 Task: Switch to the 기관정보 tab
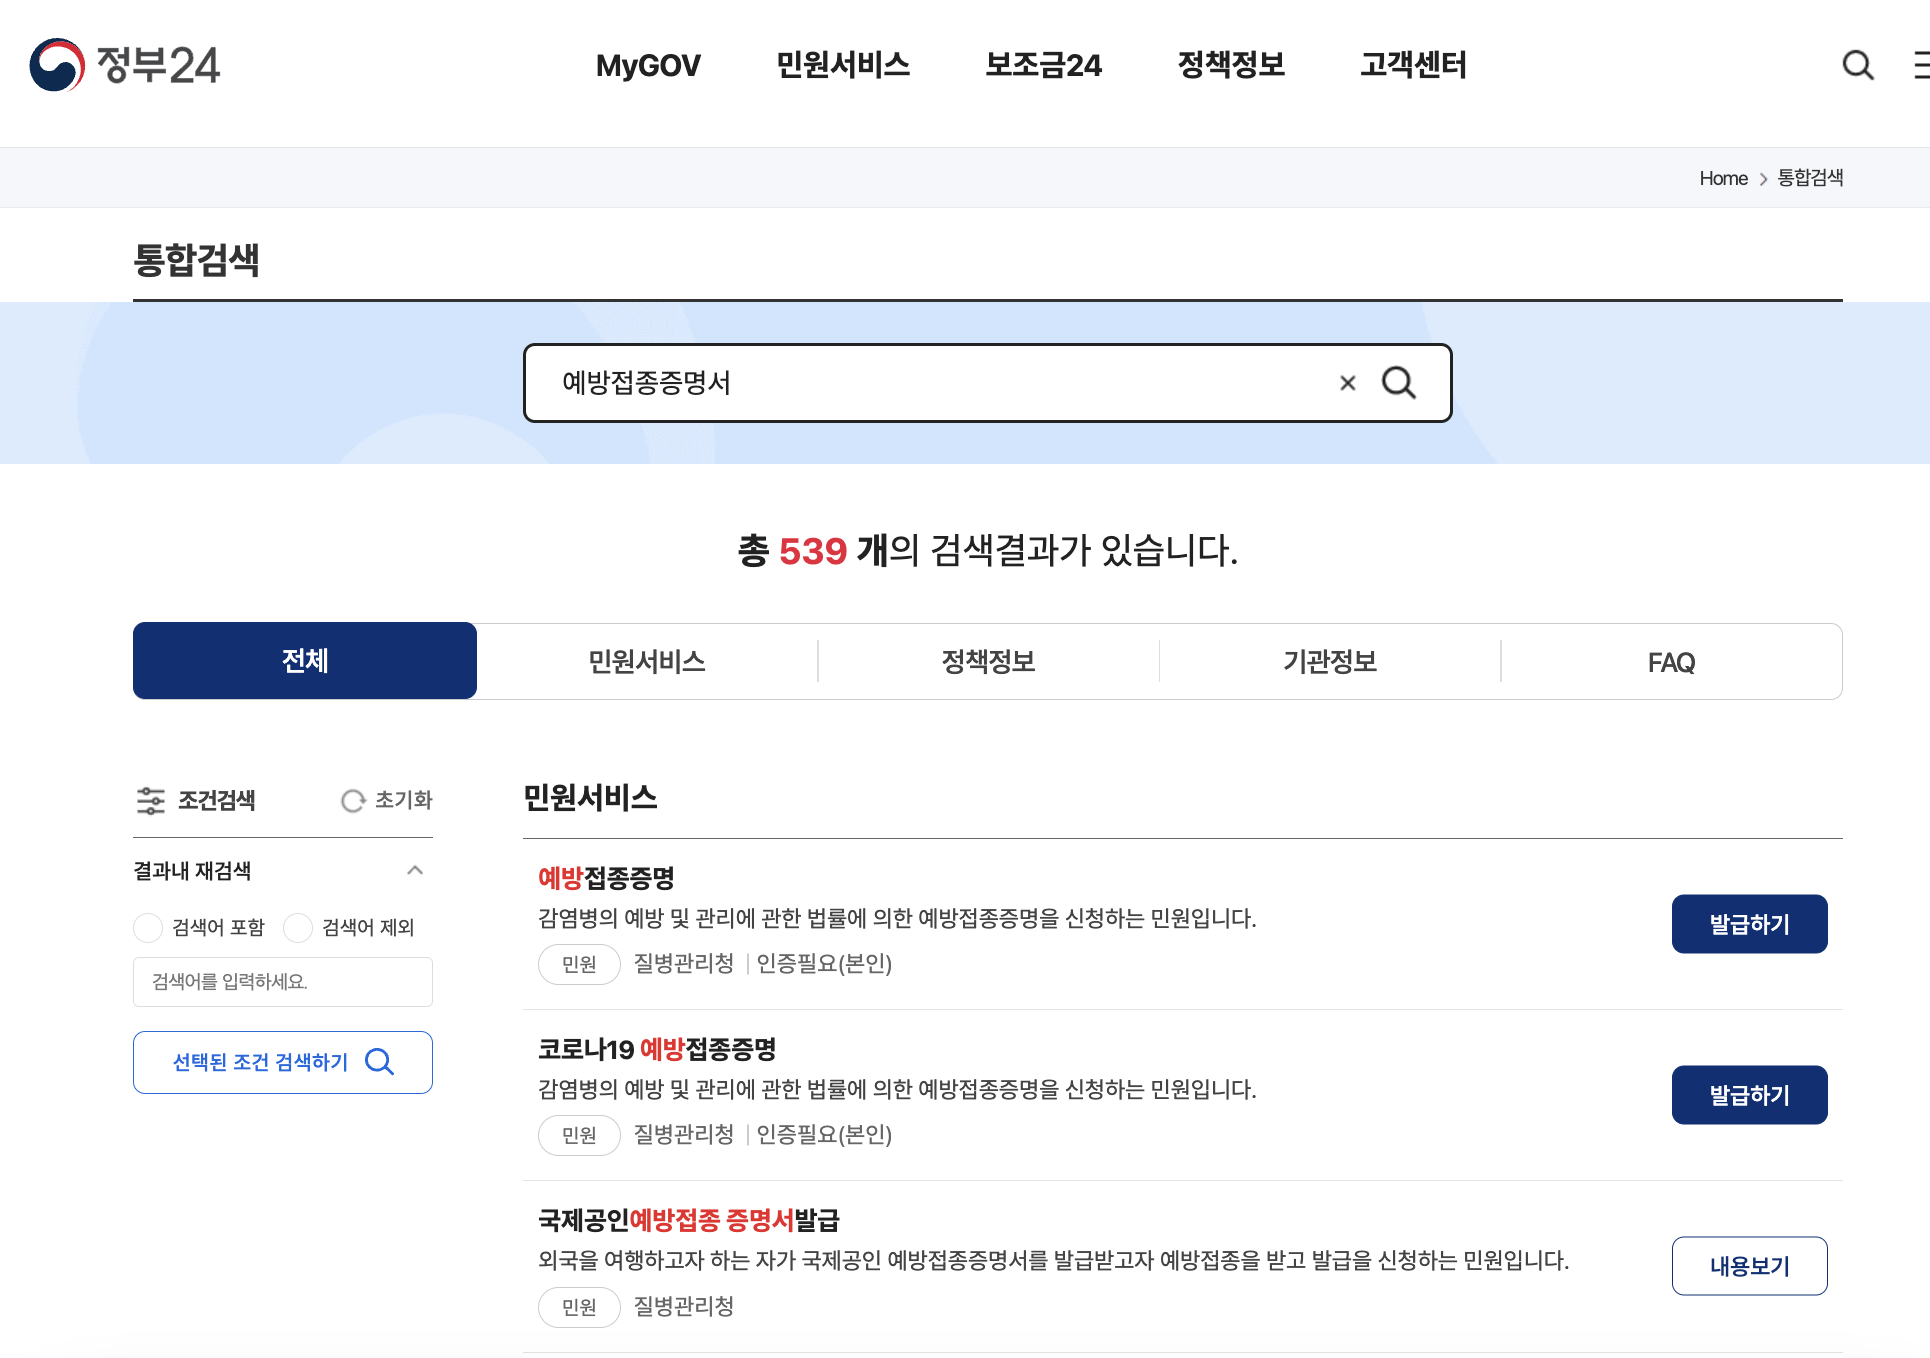pos(1329,661)
